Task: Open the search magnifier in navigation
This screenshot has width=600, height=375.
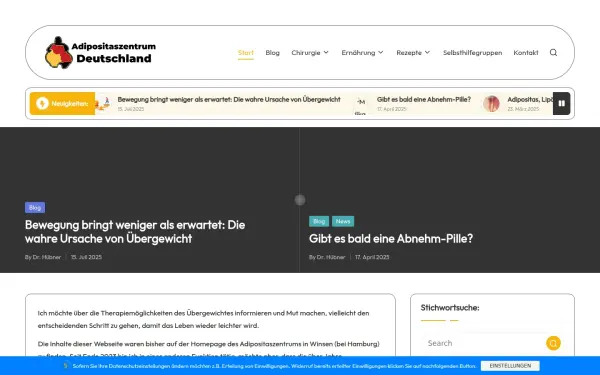Action: click(x=553, y=52)
